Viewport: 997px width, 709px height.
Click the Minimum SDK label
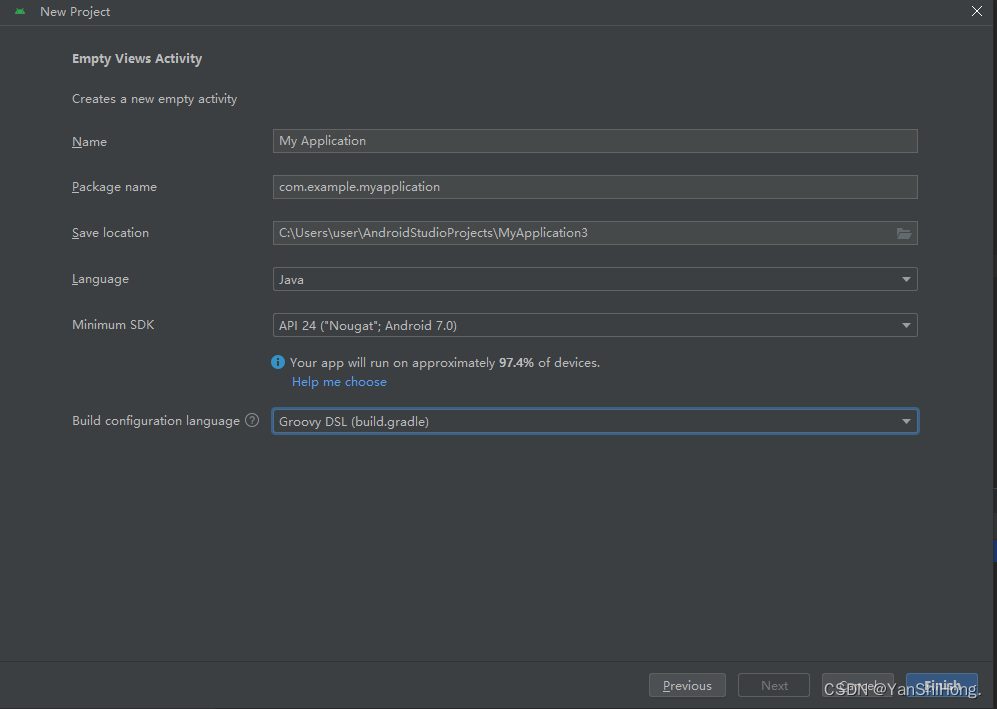[113, 324]
